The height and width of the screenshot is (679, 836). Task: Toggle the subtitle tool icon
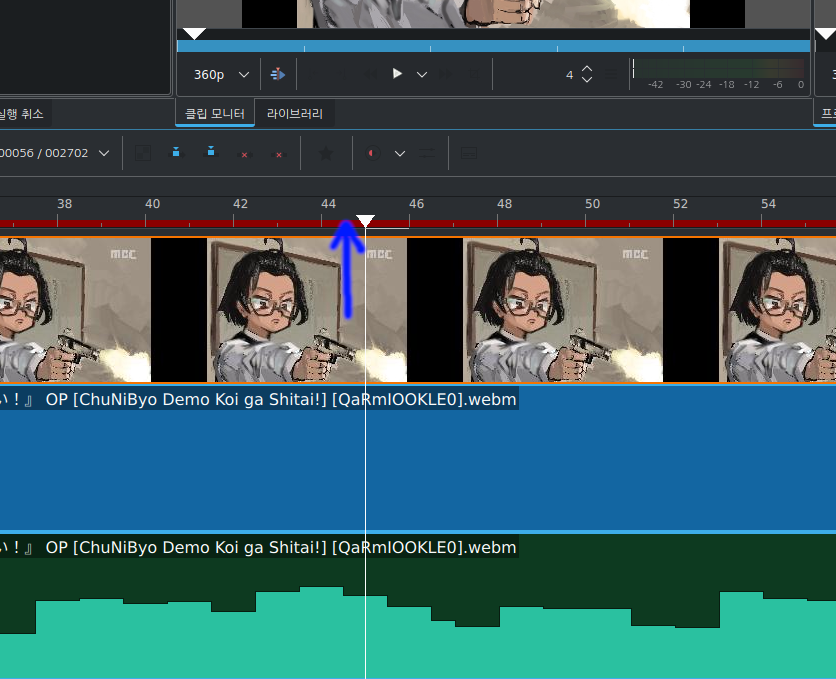click(x=469, y=153)
